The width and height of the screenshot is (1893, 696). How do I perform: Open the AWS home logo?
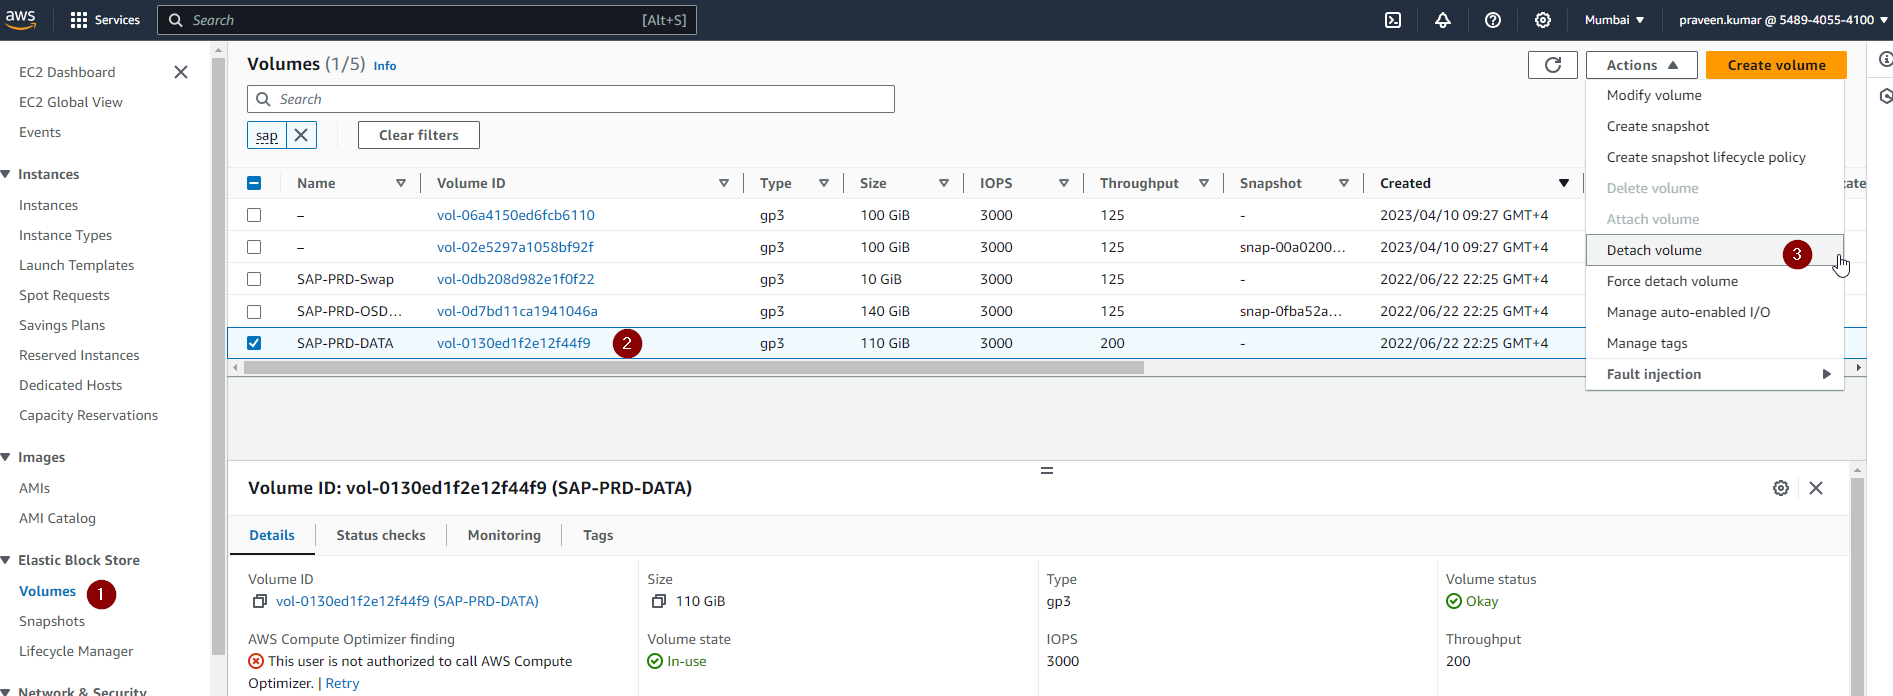[20, 19]
